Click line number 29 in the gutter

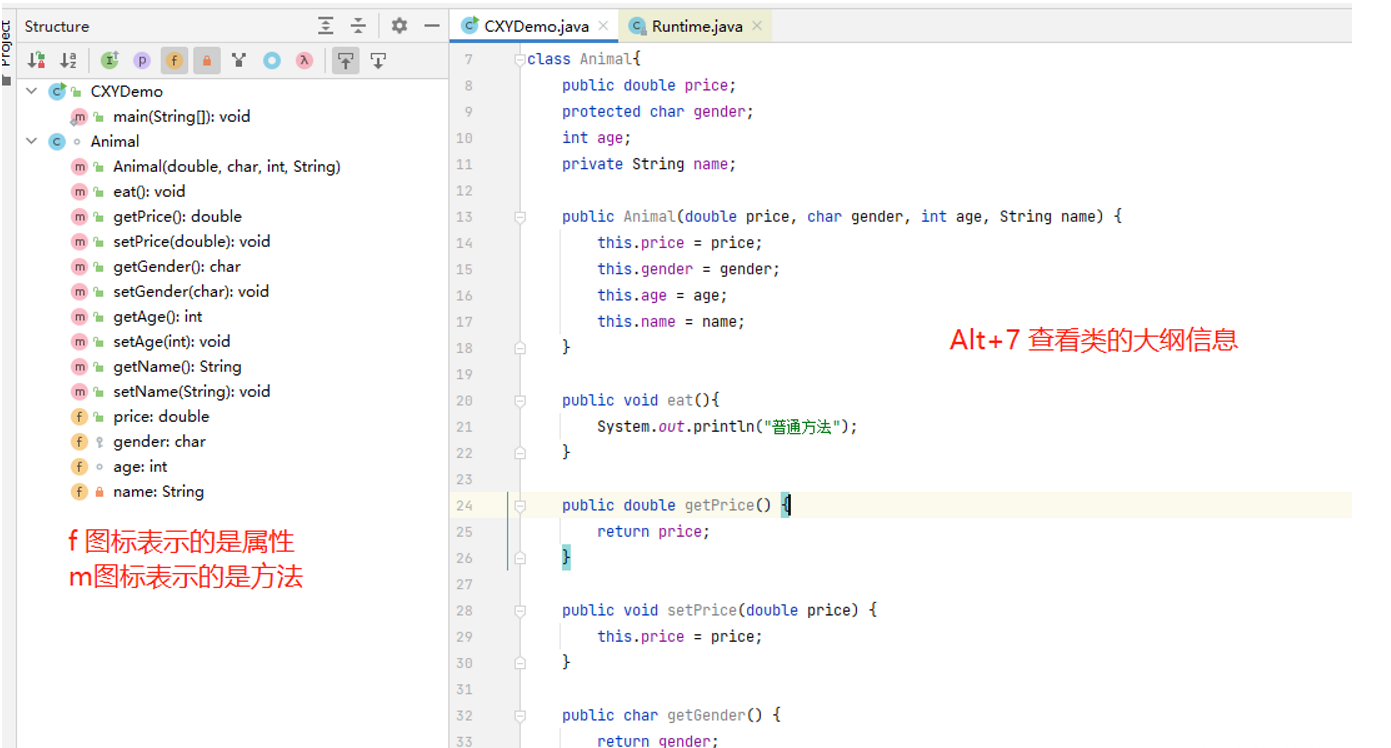(464, 636)
